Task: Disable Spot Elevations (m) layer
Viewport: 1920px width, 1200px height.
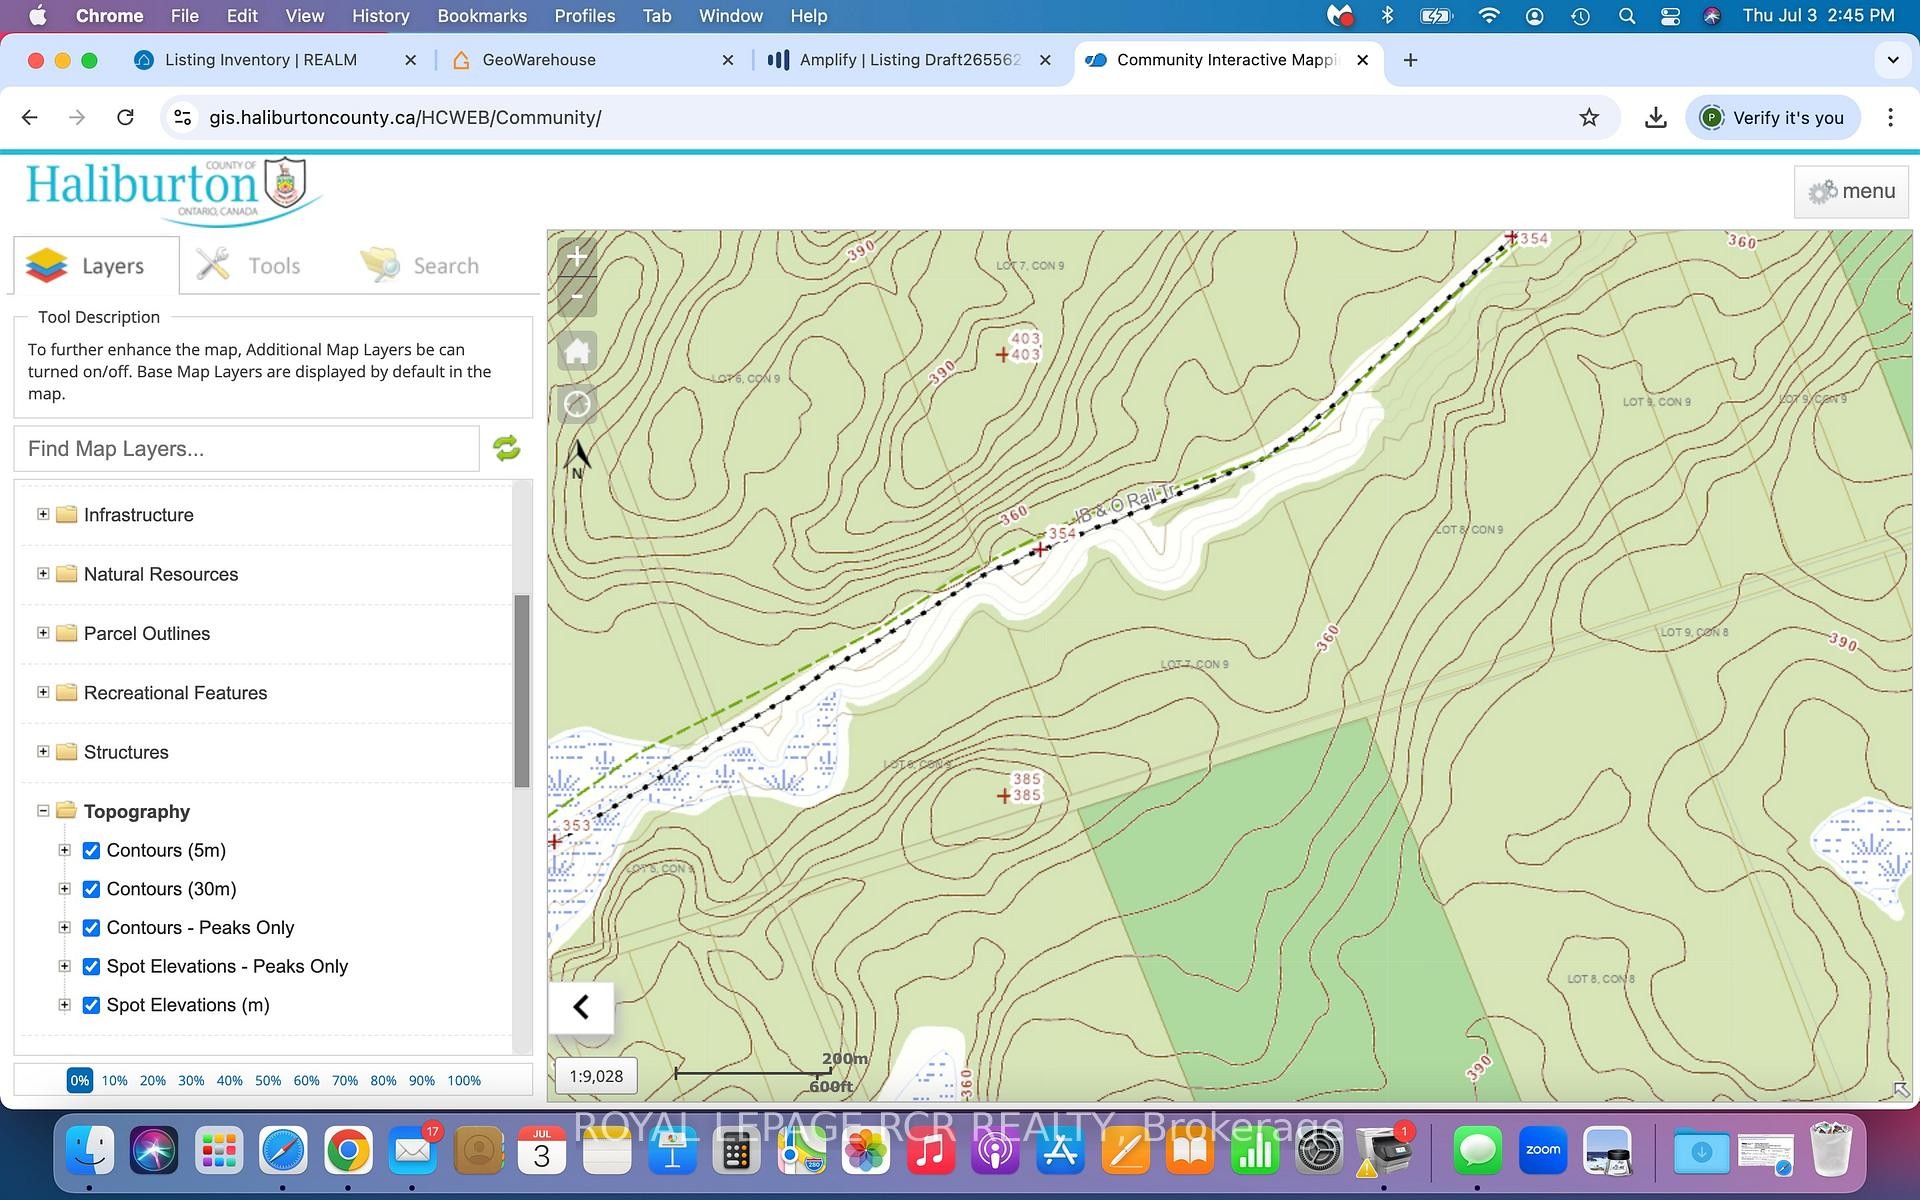Action: coord(91,1005)
